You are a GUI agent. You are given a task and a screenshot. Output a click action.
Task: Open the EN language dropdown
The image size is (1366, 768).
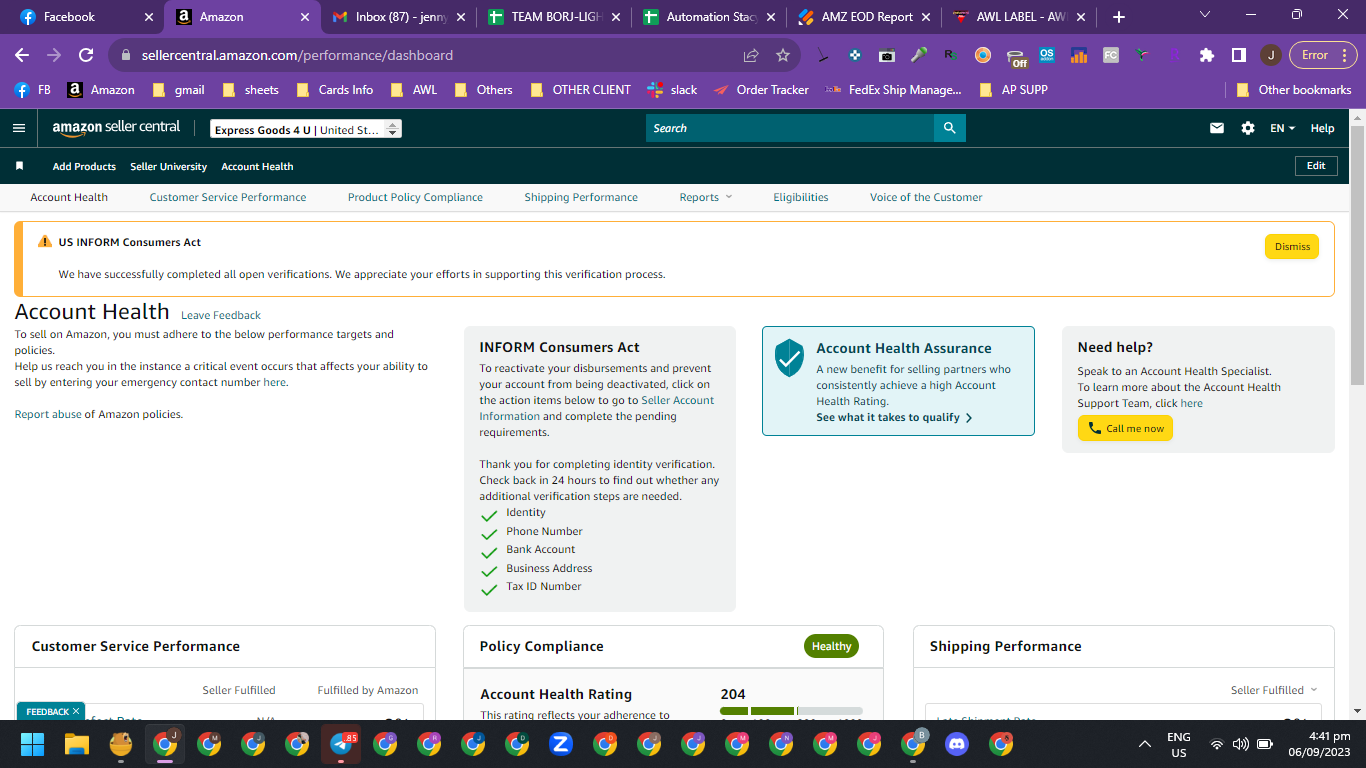tap(1283, 128)
